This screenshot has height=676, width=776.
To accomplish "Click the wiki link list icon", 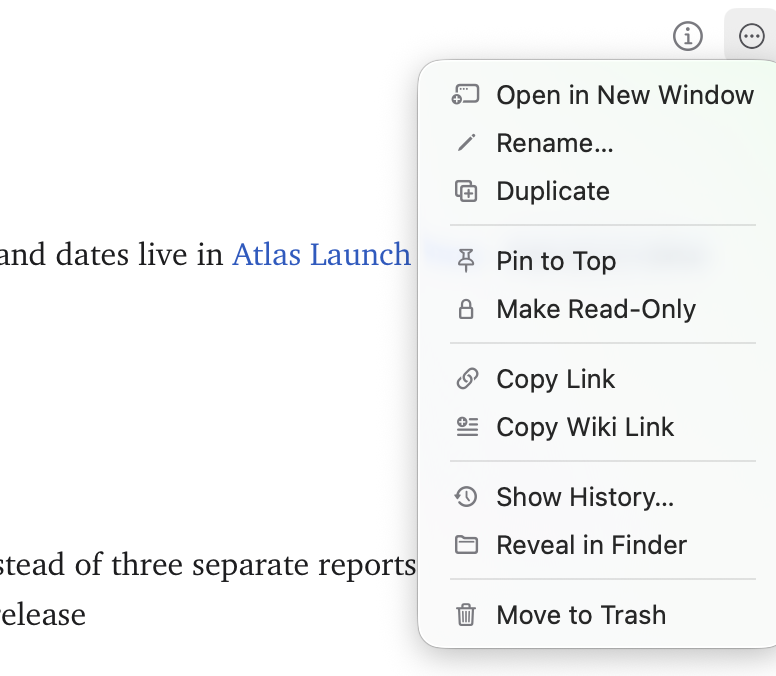I will (467, 427).
